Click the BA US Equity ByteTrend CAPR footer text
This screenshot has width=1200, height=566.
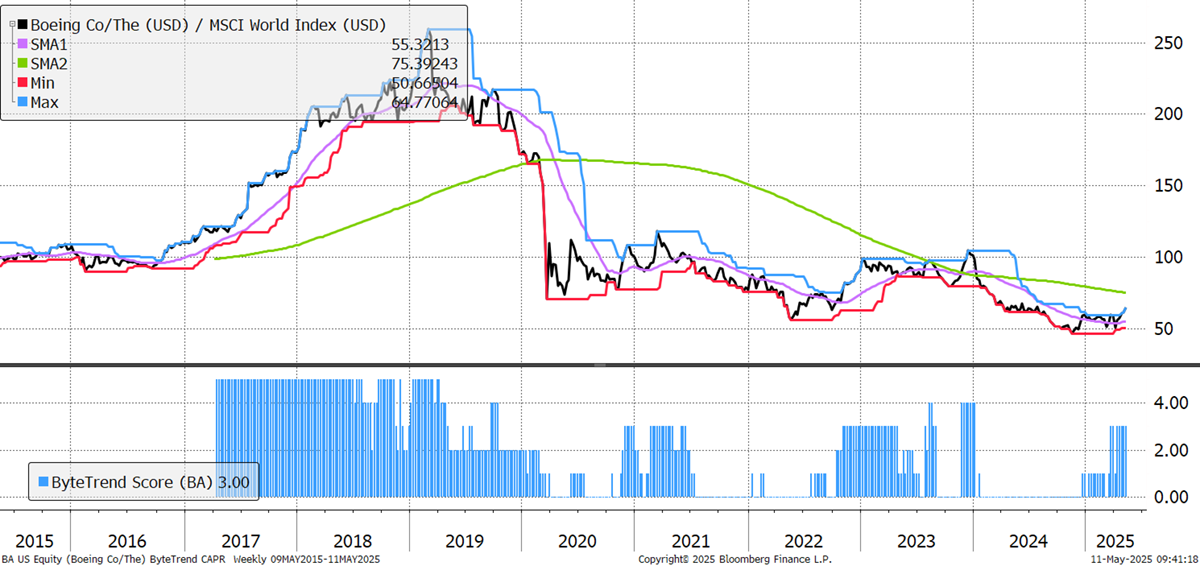click(x=191, y=558)
